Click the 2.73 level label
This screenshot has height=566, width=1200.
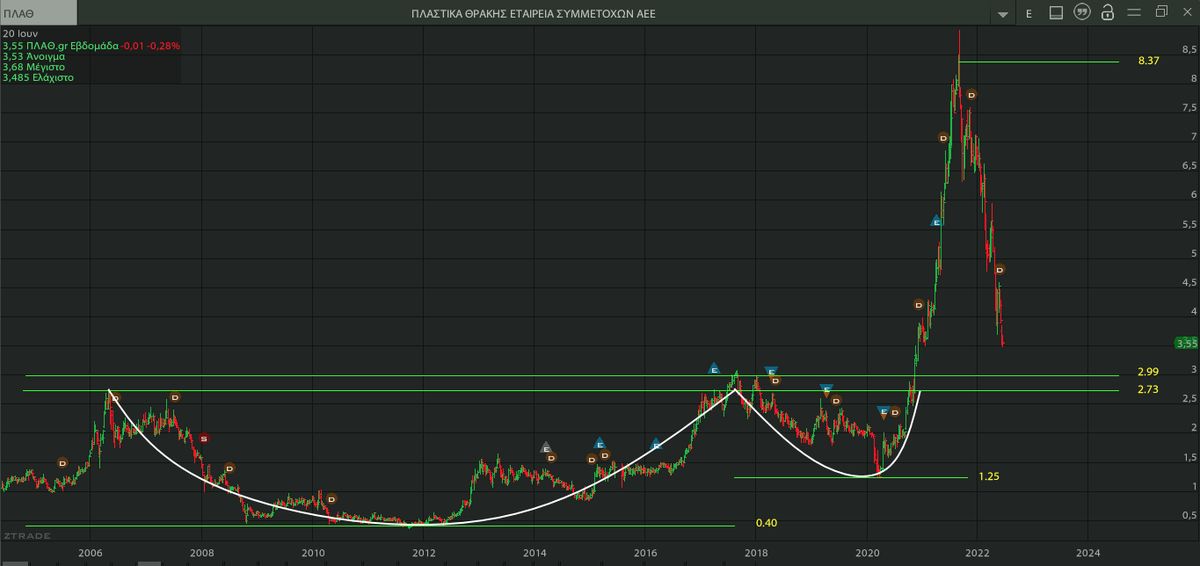1148,389
